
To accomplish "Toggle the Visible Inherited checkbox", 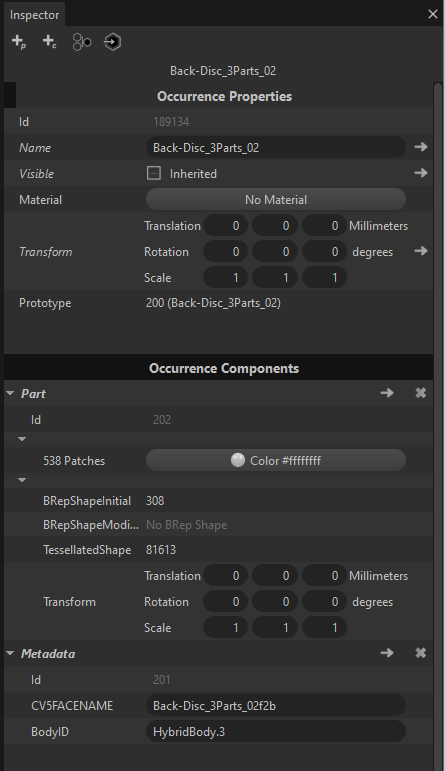I will (154, 173).
